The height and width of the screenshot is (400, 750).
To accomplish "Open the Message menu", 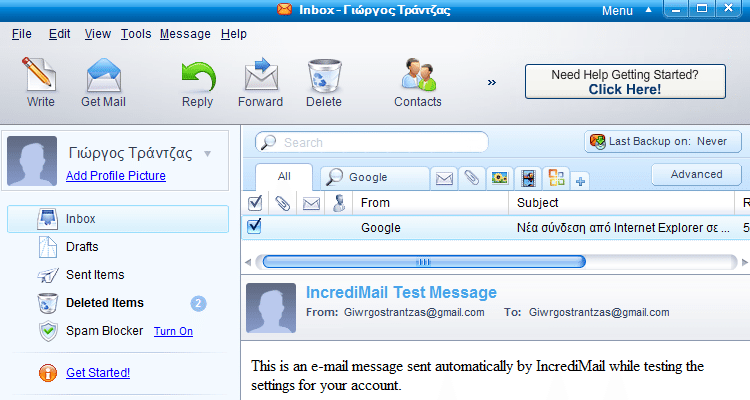I will pos(185,34).
